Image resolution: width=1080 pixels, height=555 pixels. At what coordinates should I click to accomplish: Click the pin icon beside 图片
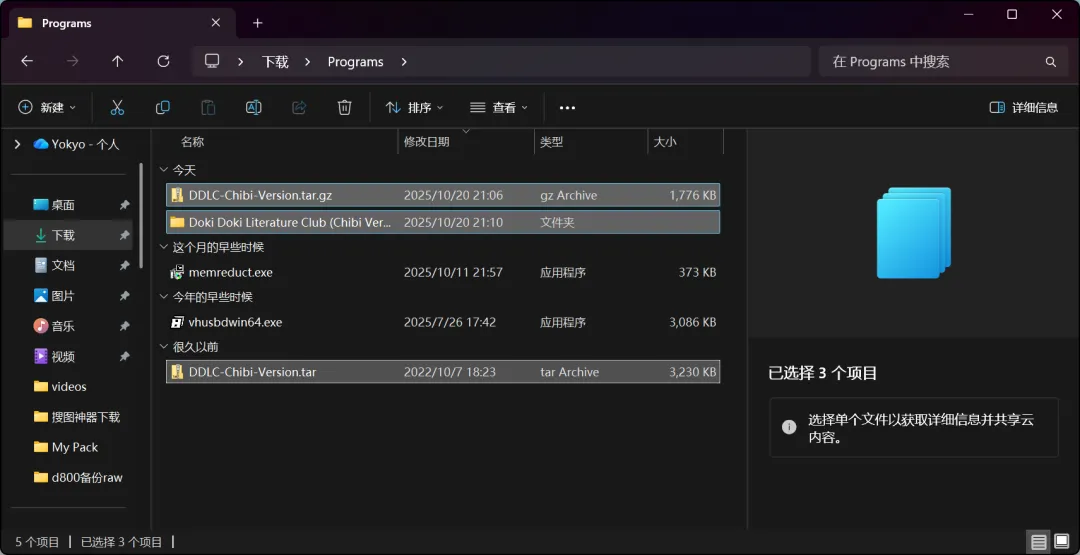[x=124, y=295]
